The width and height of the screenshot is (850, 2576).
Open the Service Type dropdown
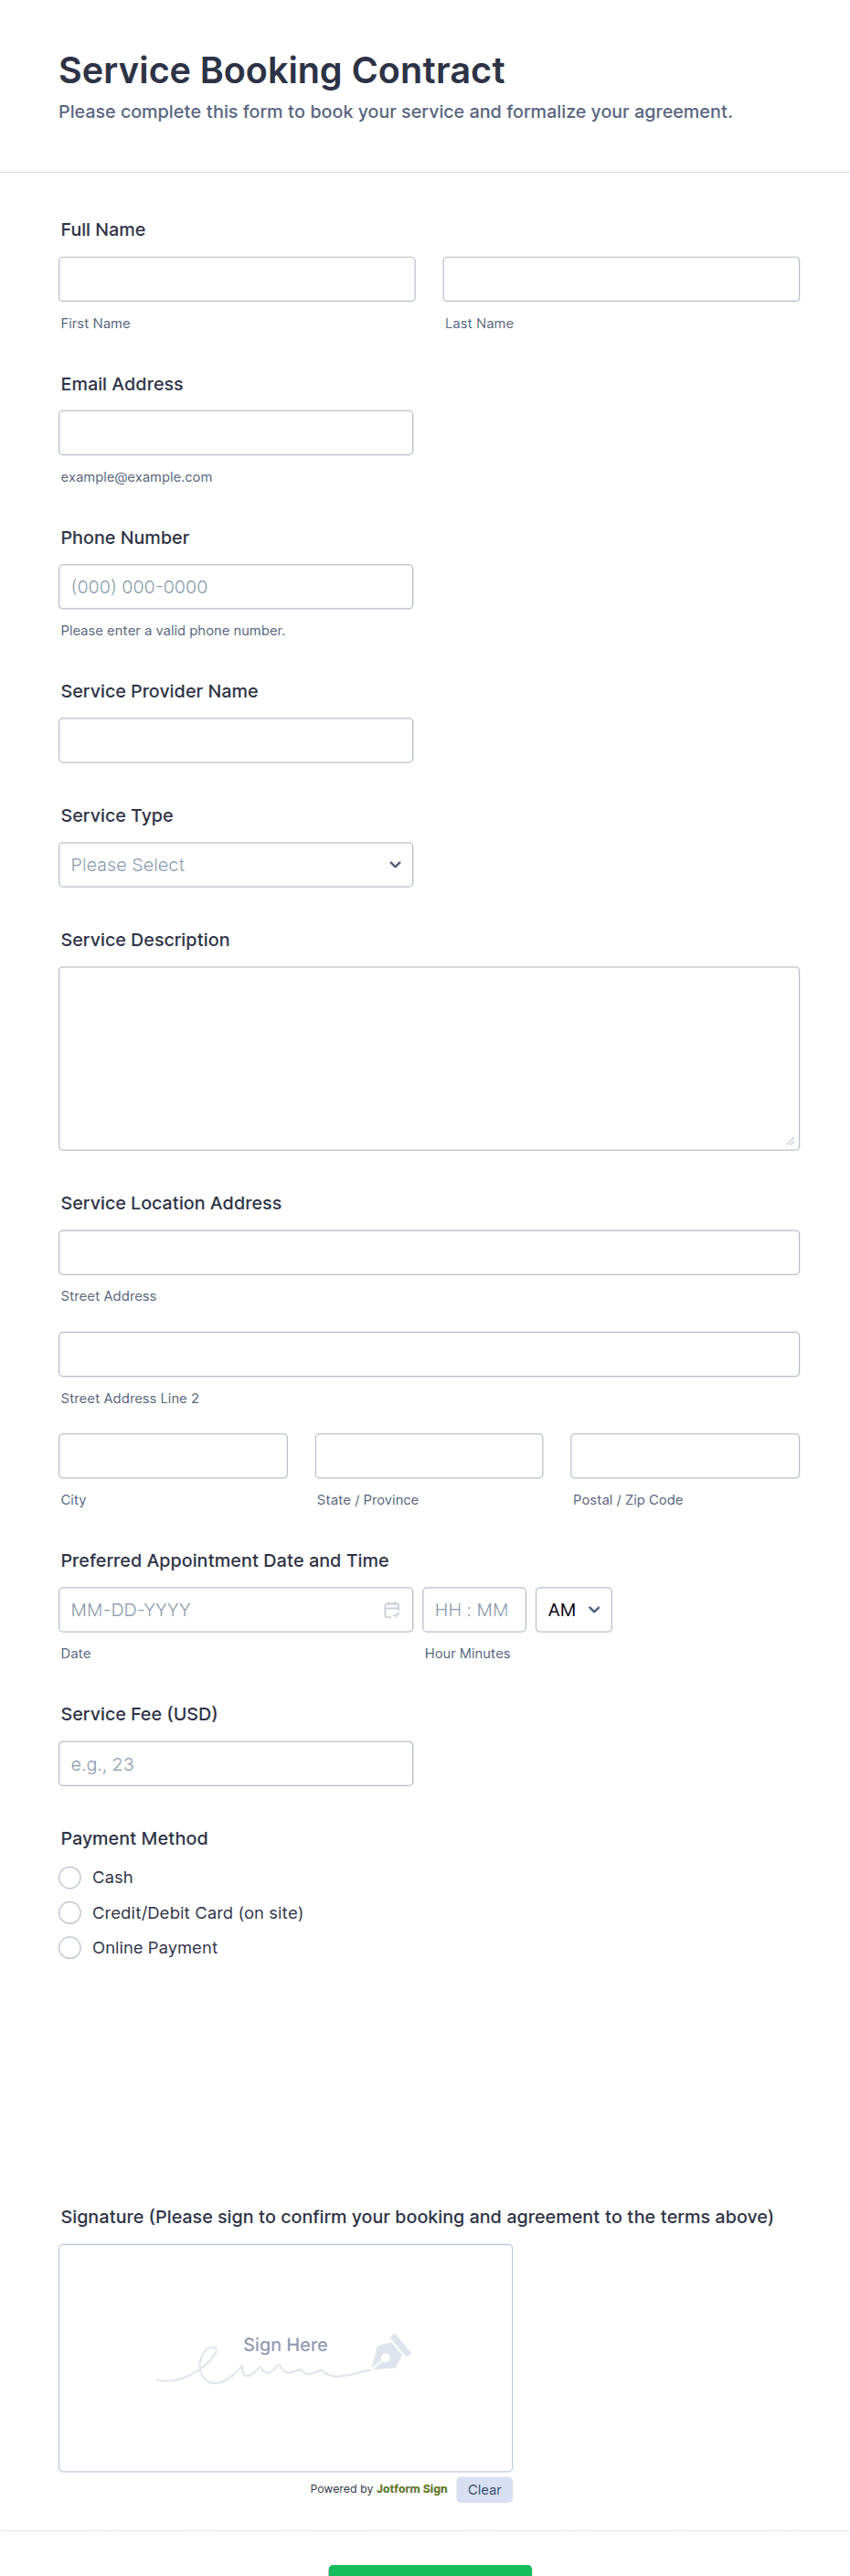pos(236,864)
